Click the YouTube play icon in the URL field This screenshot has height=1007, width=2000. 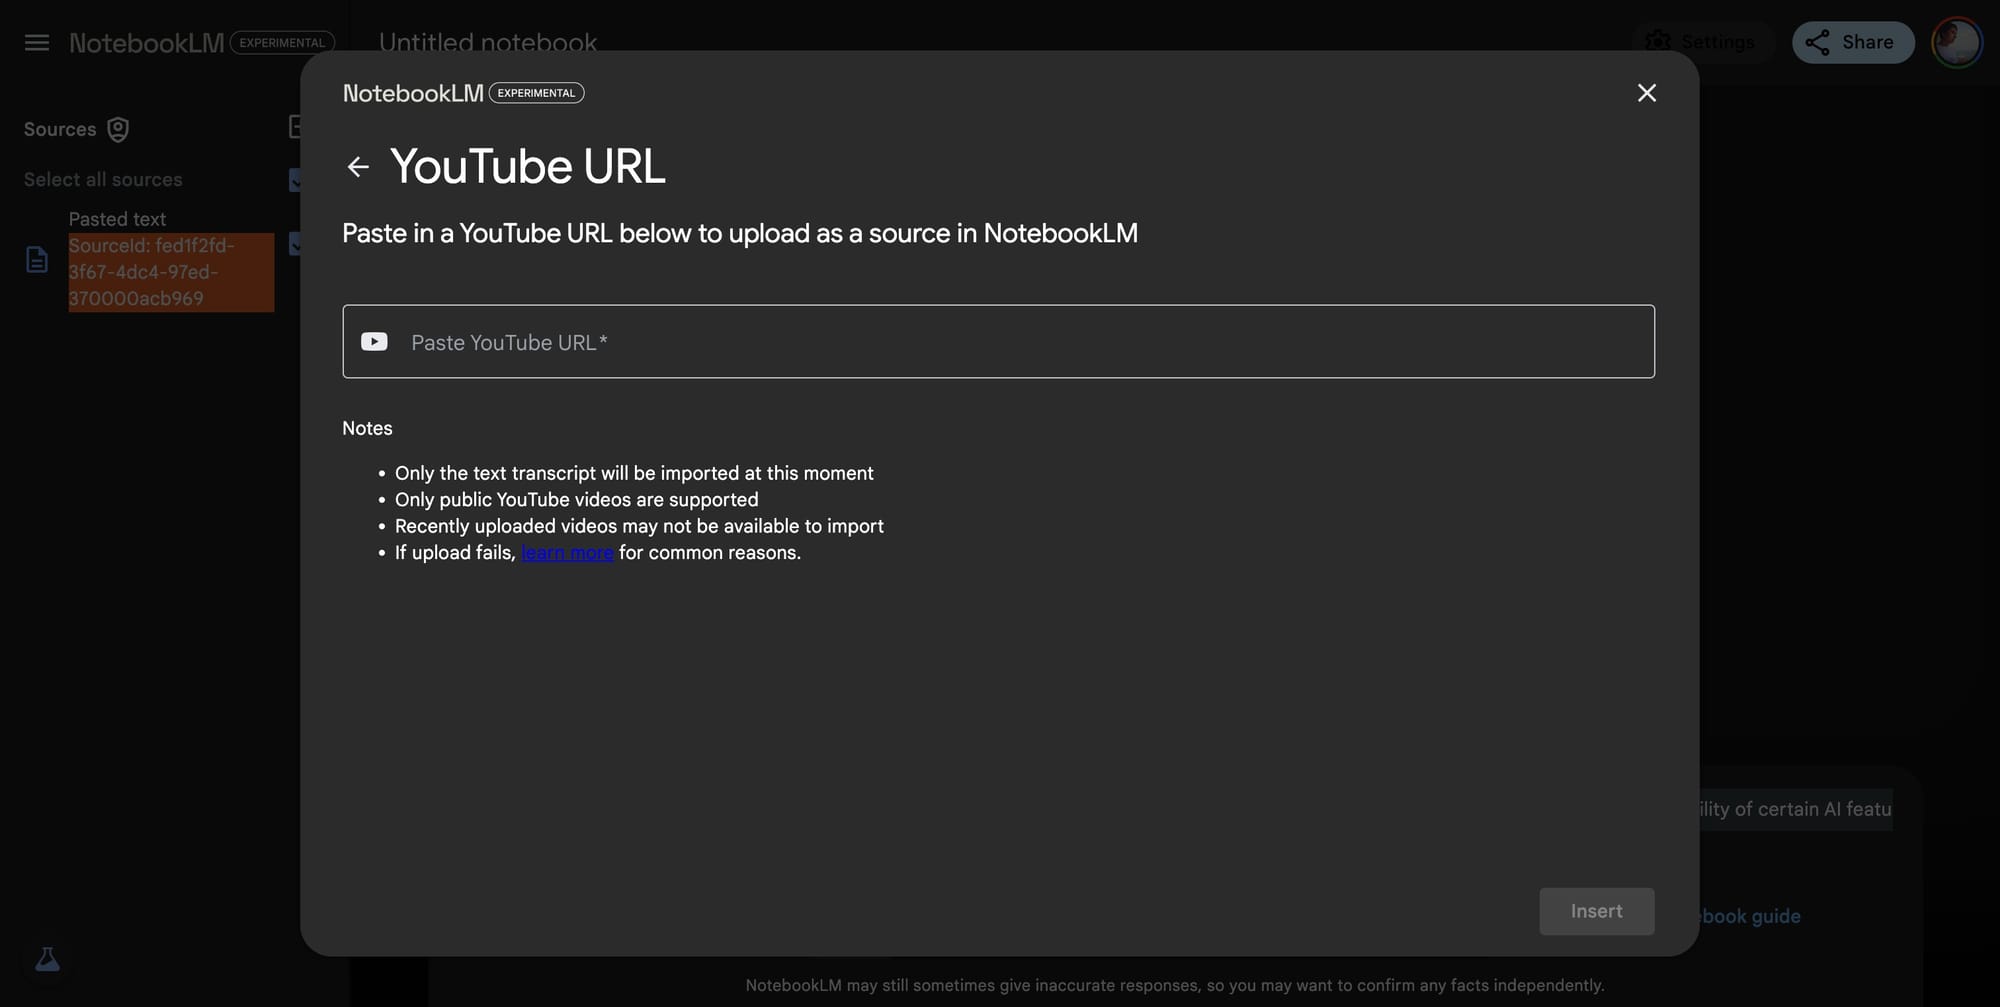(x=374, y=342)
